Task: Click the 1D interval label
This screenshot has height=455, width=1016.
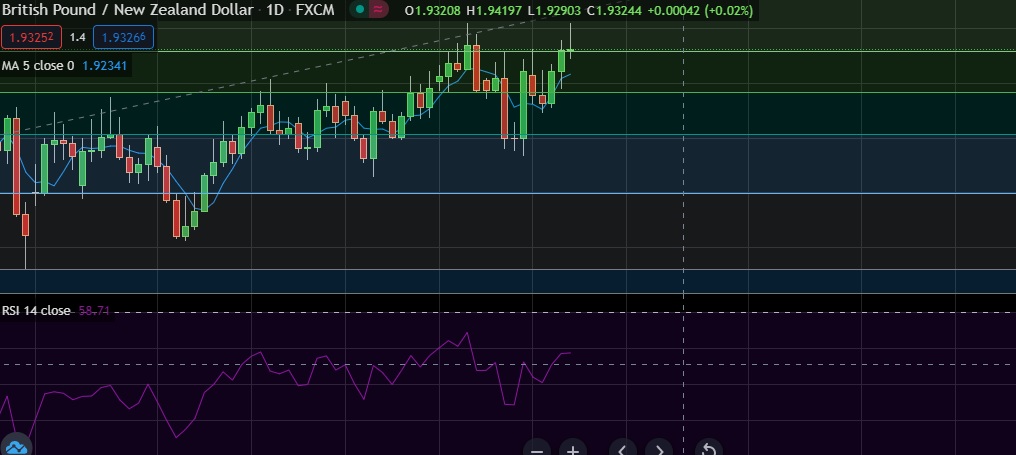Action: click(x=275, y=10)
